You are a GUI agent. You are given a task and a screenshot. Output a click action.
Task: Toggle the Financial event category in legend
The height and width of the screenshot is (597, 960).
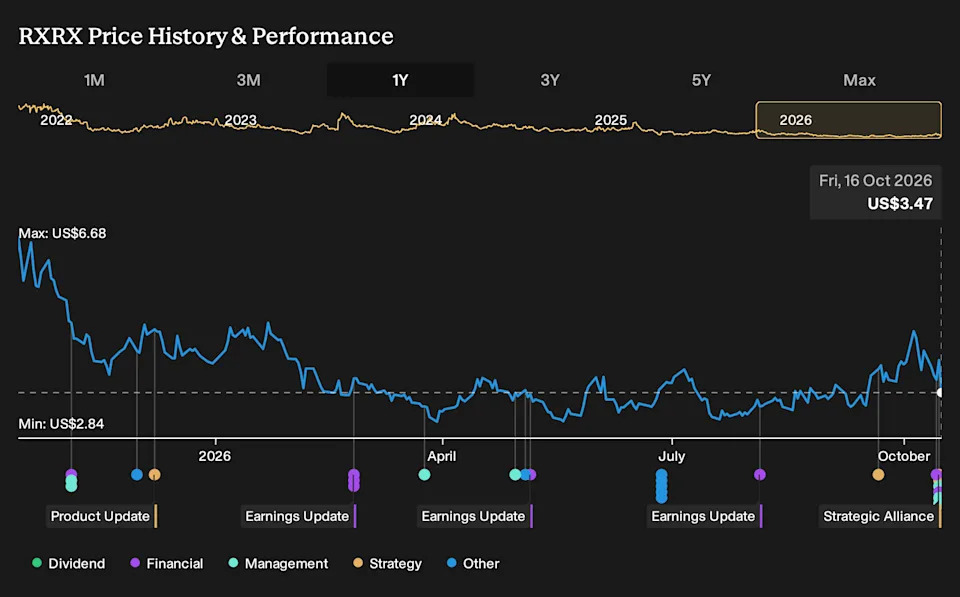[x=167, y=563]
